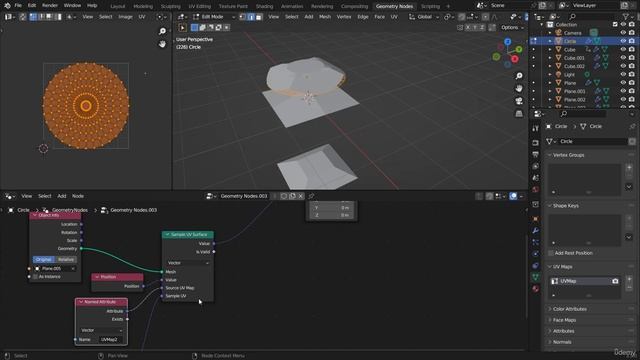
Task: Expand Face Maps panel
Action: 550,320
